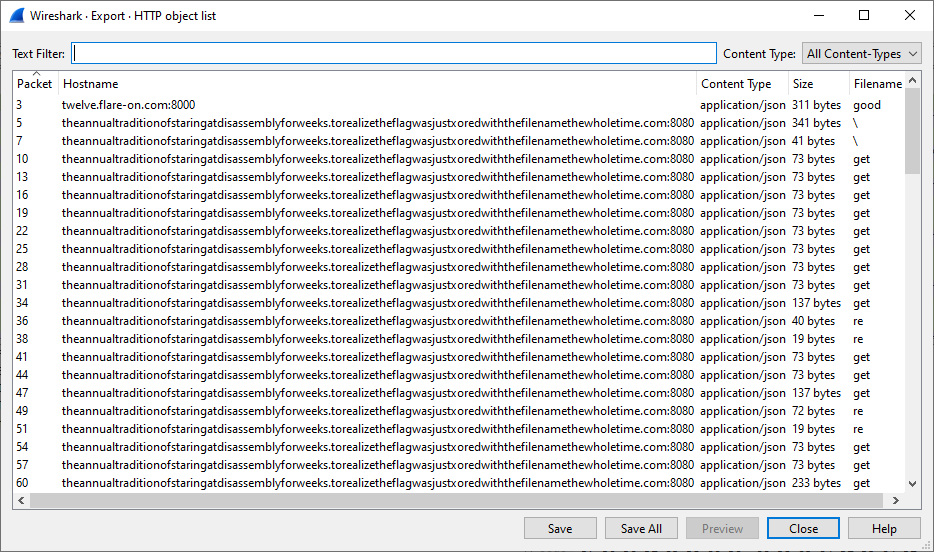Screen dimensions: 934x552
Task: Sort by Content Type column header
Action: point(736,84)
